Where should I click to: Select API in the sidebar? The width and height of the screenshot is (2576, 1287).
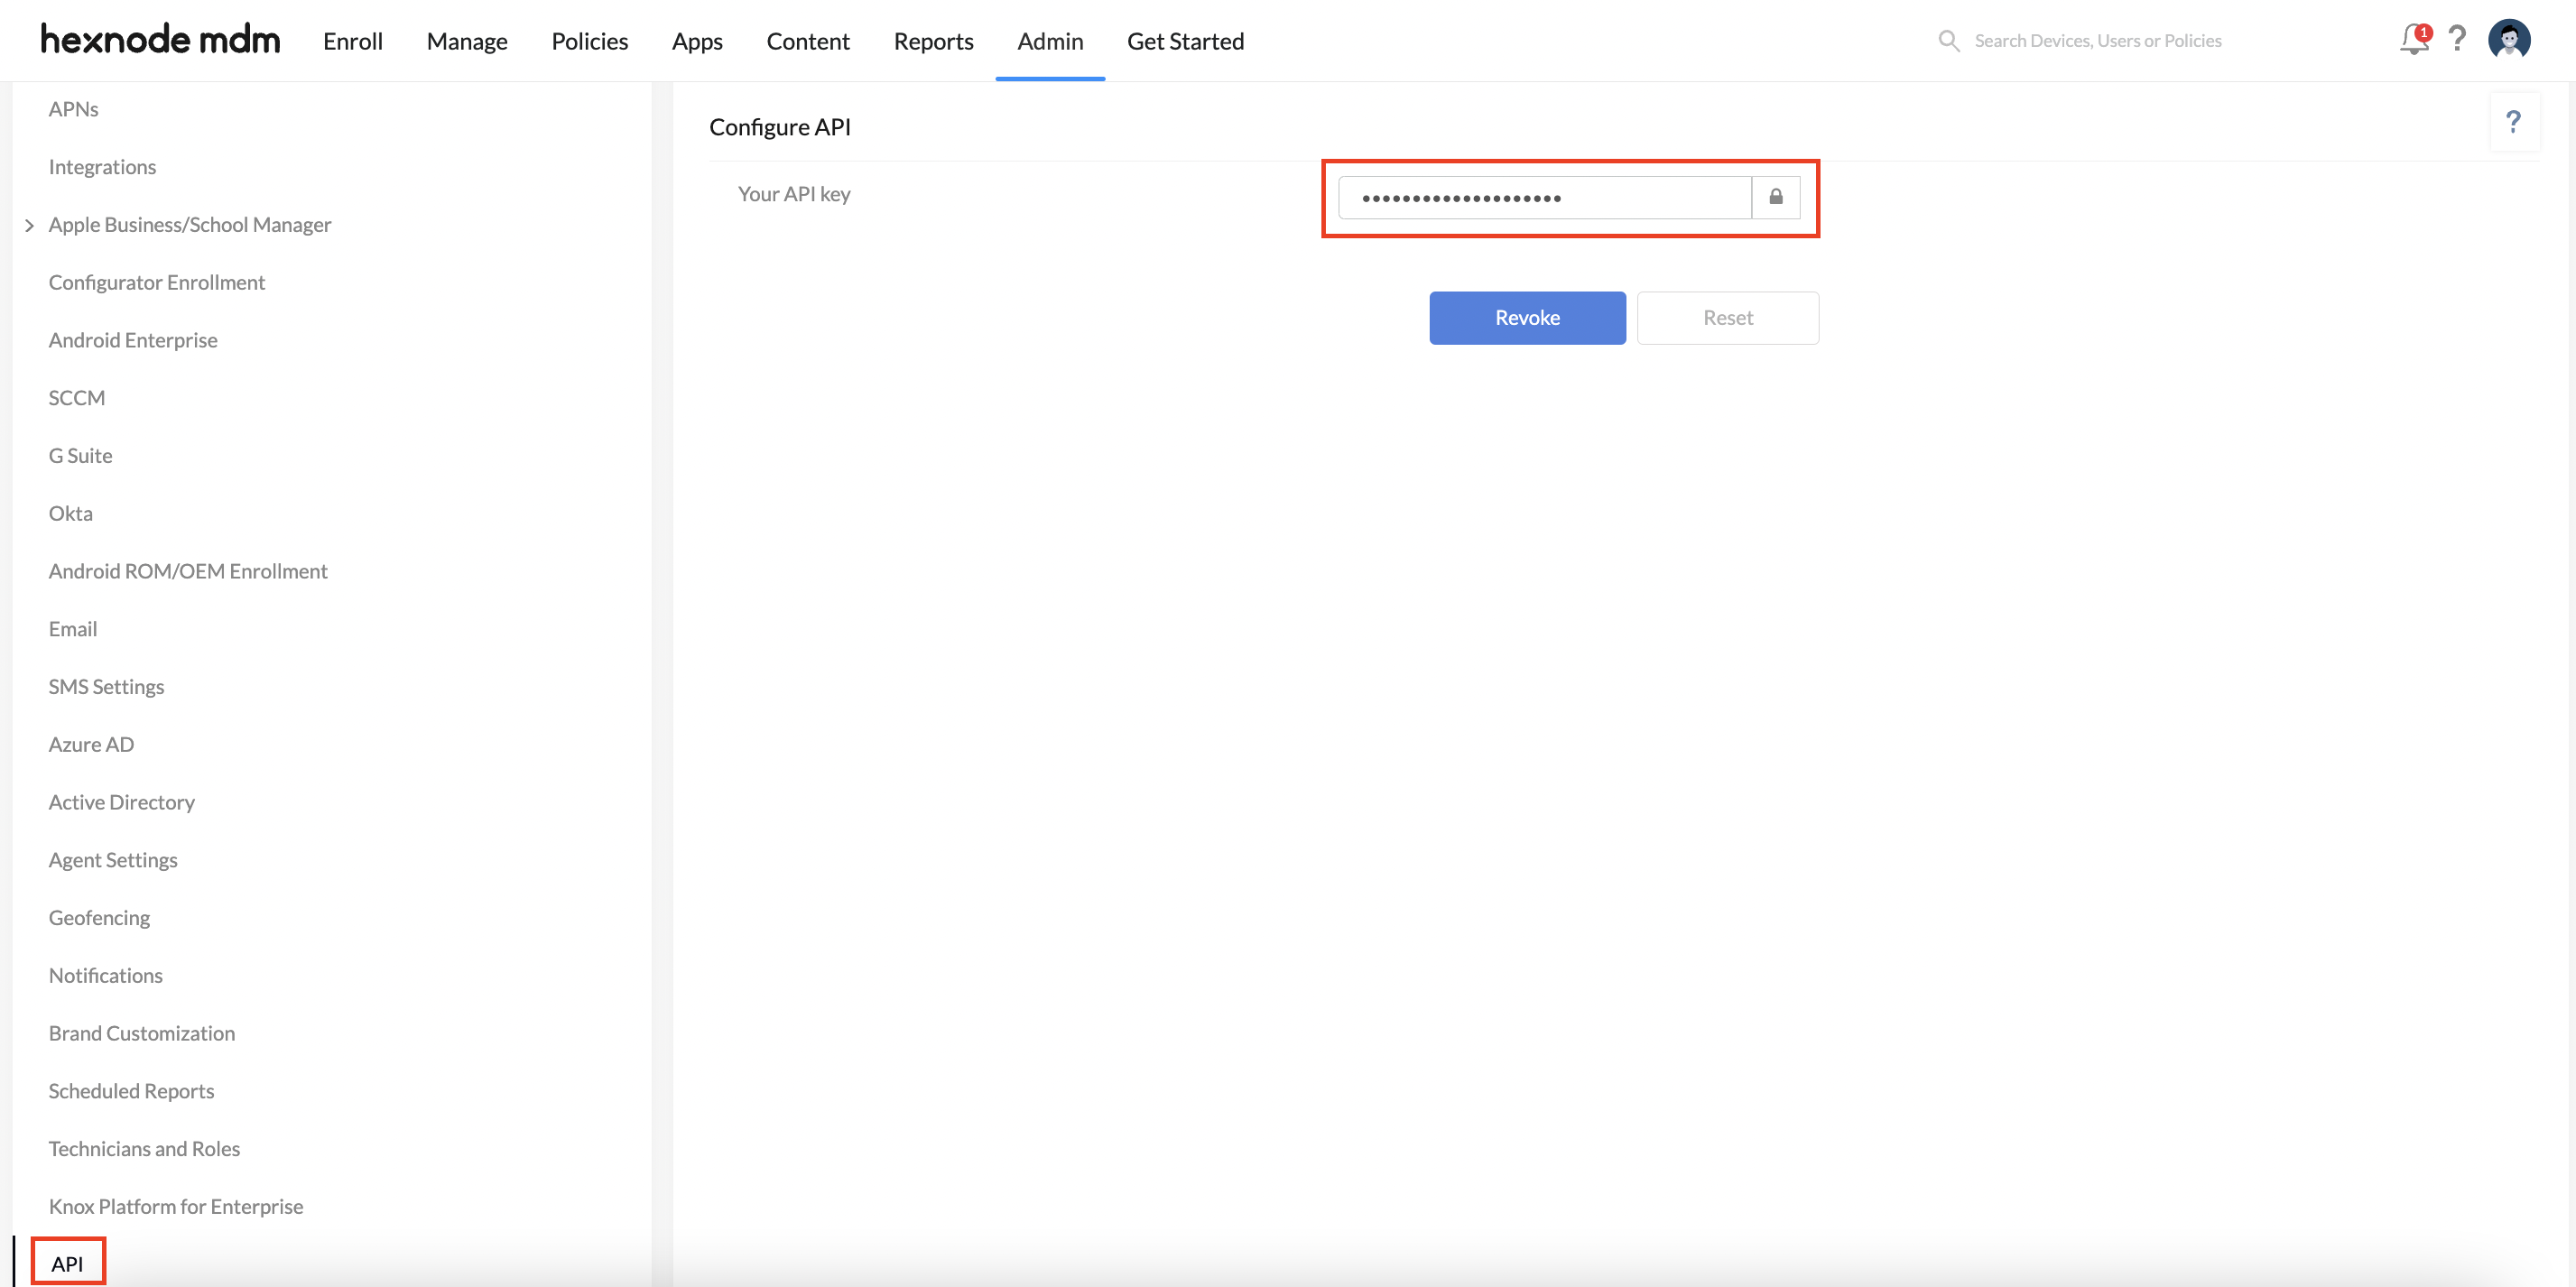67,1264
